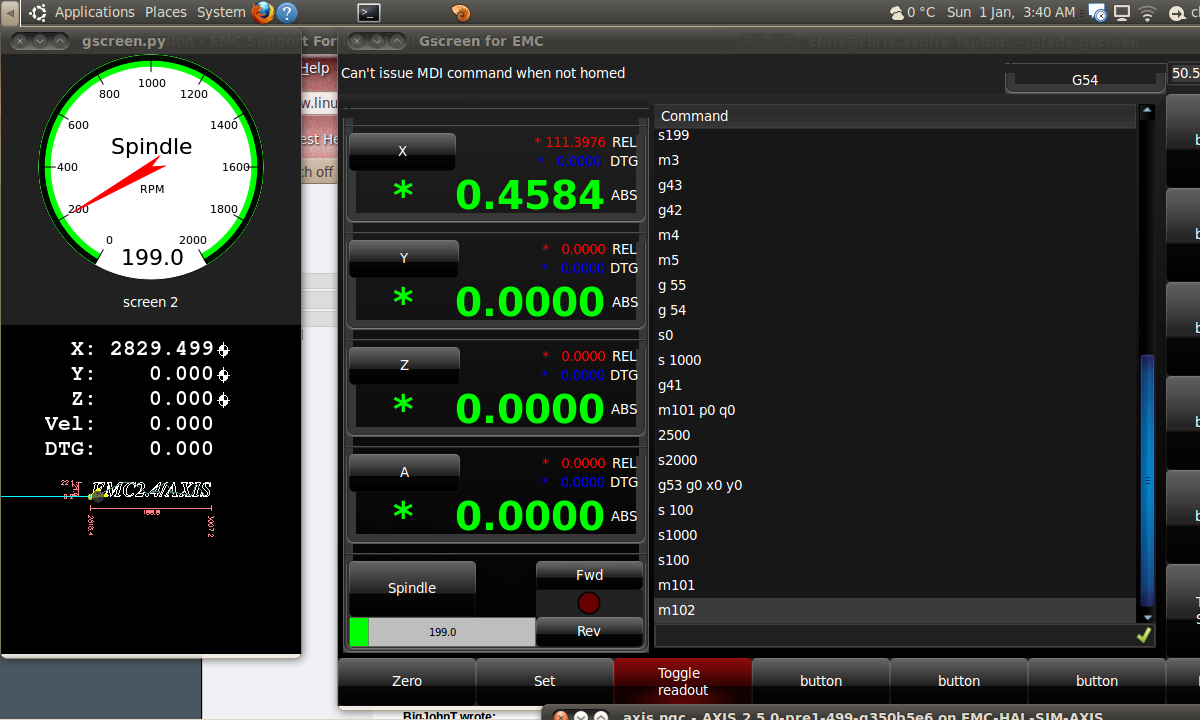Open Help menu in background browser window
Viewport: 1200px width, 720px height.
pyautogui.click(x=316, y=68)
